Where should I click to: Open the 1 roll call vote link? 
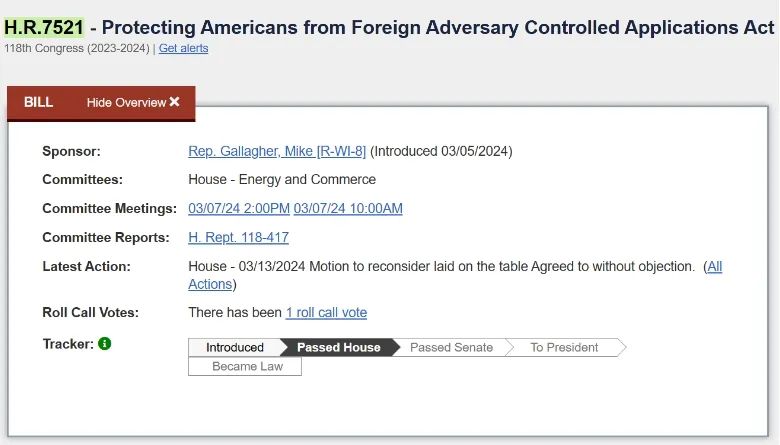pos(326,313)
